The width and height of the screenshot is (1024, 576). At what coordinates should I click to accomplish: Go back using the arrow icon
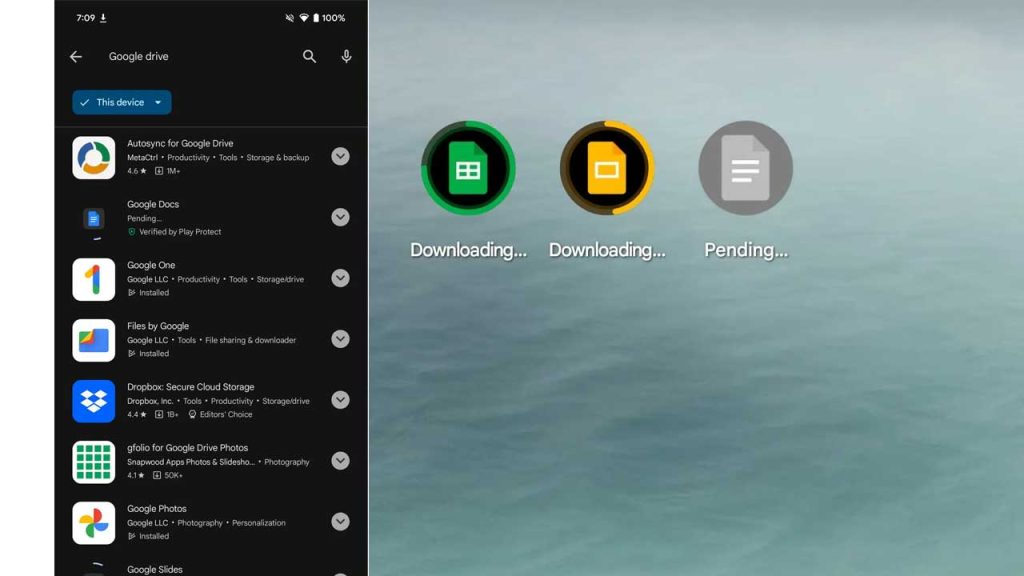[76, 57]
